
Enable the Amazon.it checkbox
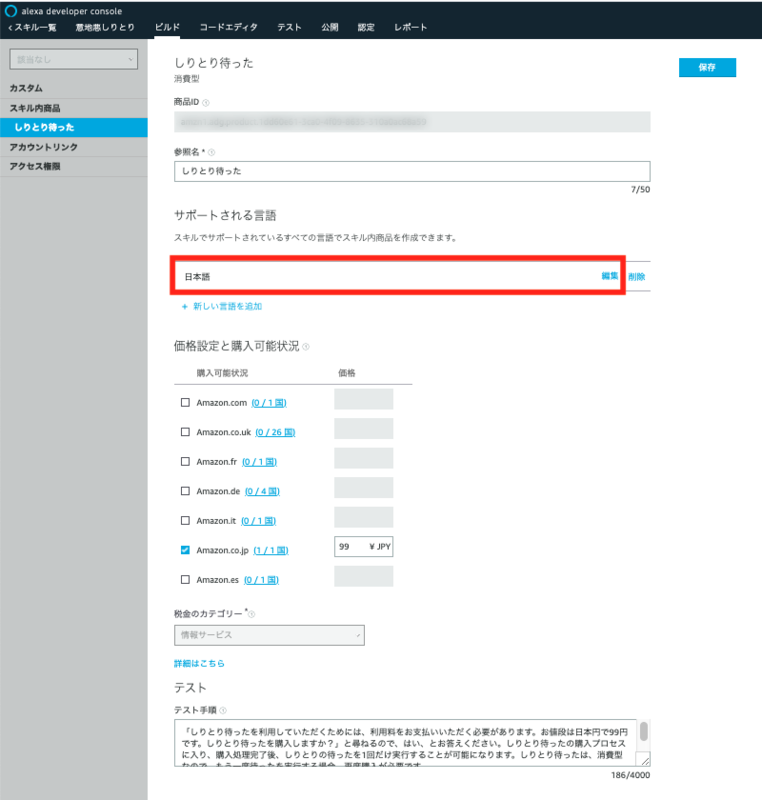coord(185,521)
